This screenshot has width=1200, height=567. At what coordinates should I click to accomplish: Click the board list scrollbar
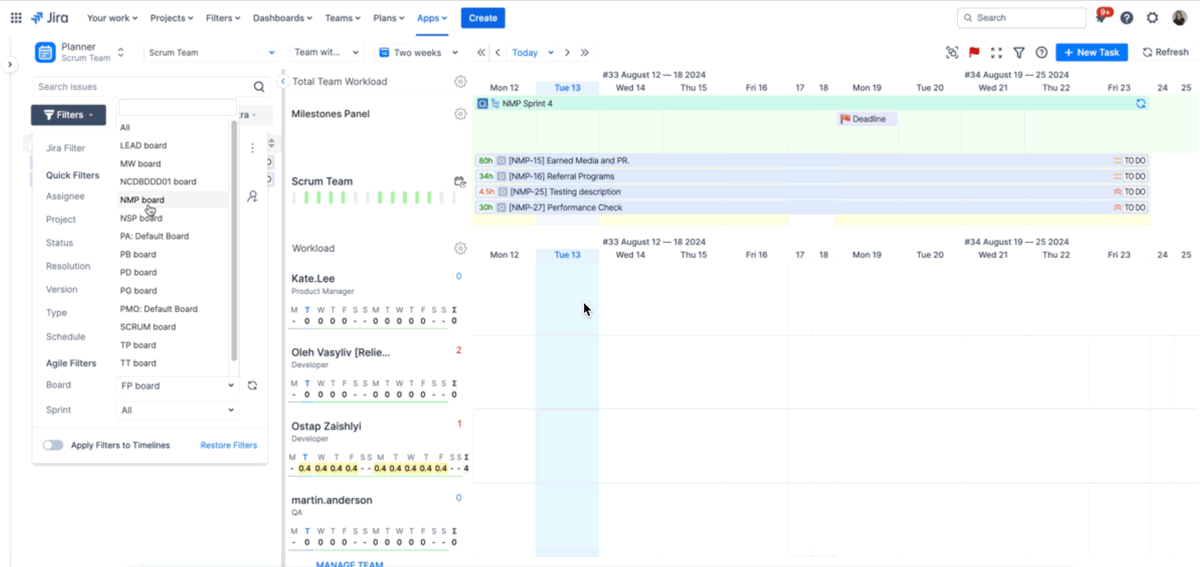(234, 240)
